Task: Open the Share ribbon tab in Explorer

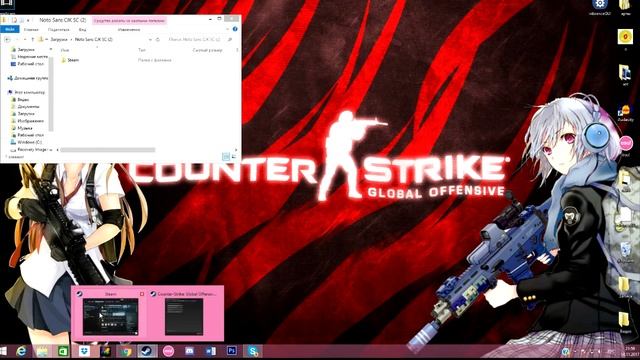Action: tap(58, 29)
